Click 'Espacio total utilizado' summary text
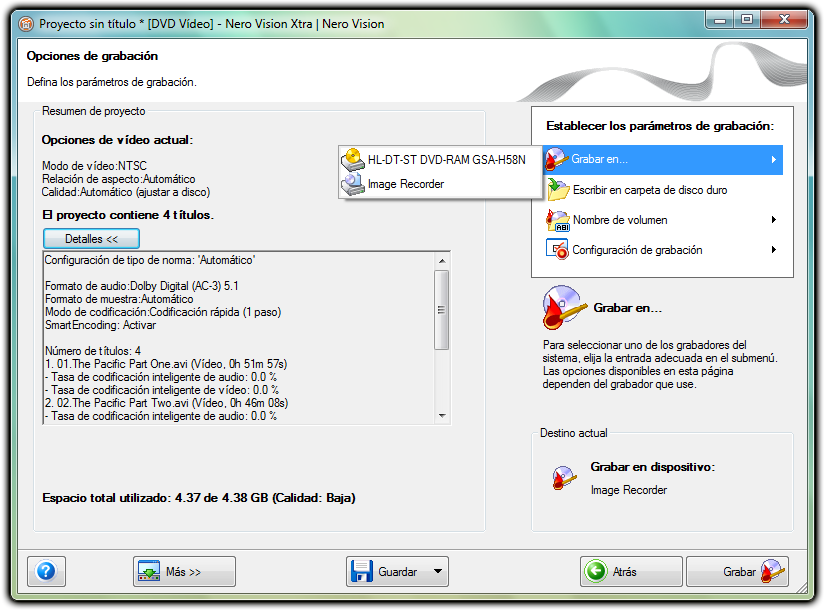The image size is (825, 610). tap(198, 498)
